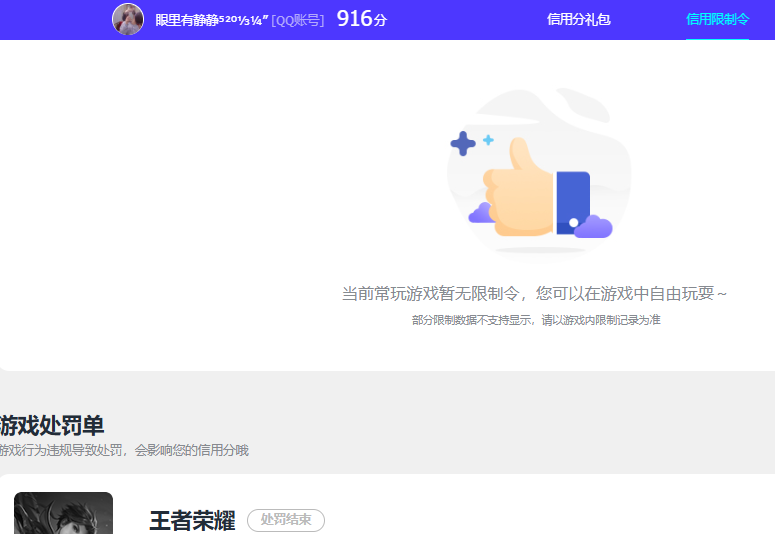Image resolution: width=775 pixels, height=534 pixels.
Task: Click the subtitle 游戏行为违规导致处罚
Action: click(124, 450)
